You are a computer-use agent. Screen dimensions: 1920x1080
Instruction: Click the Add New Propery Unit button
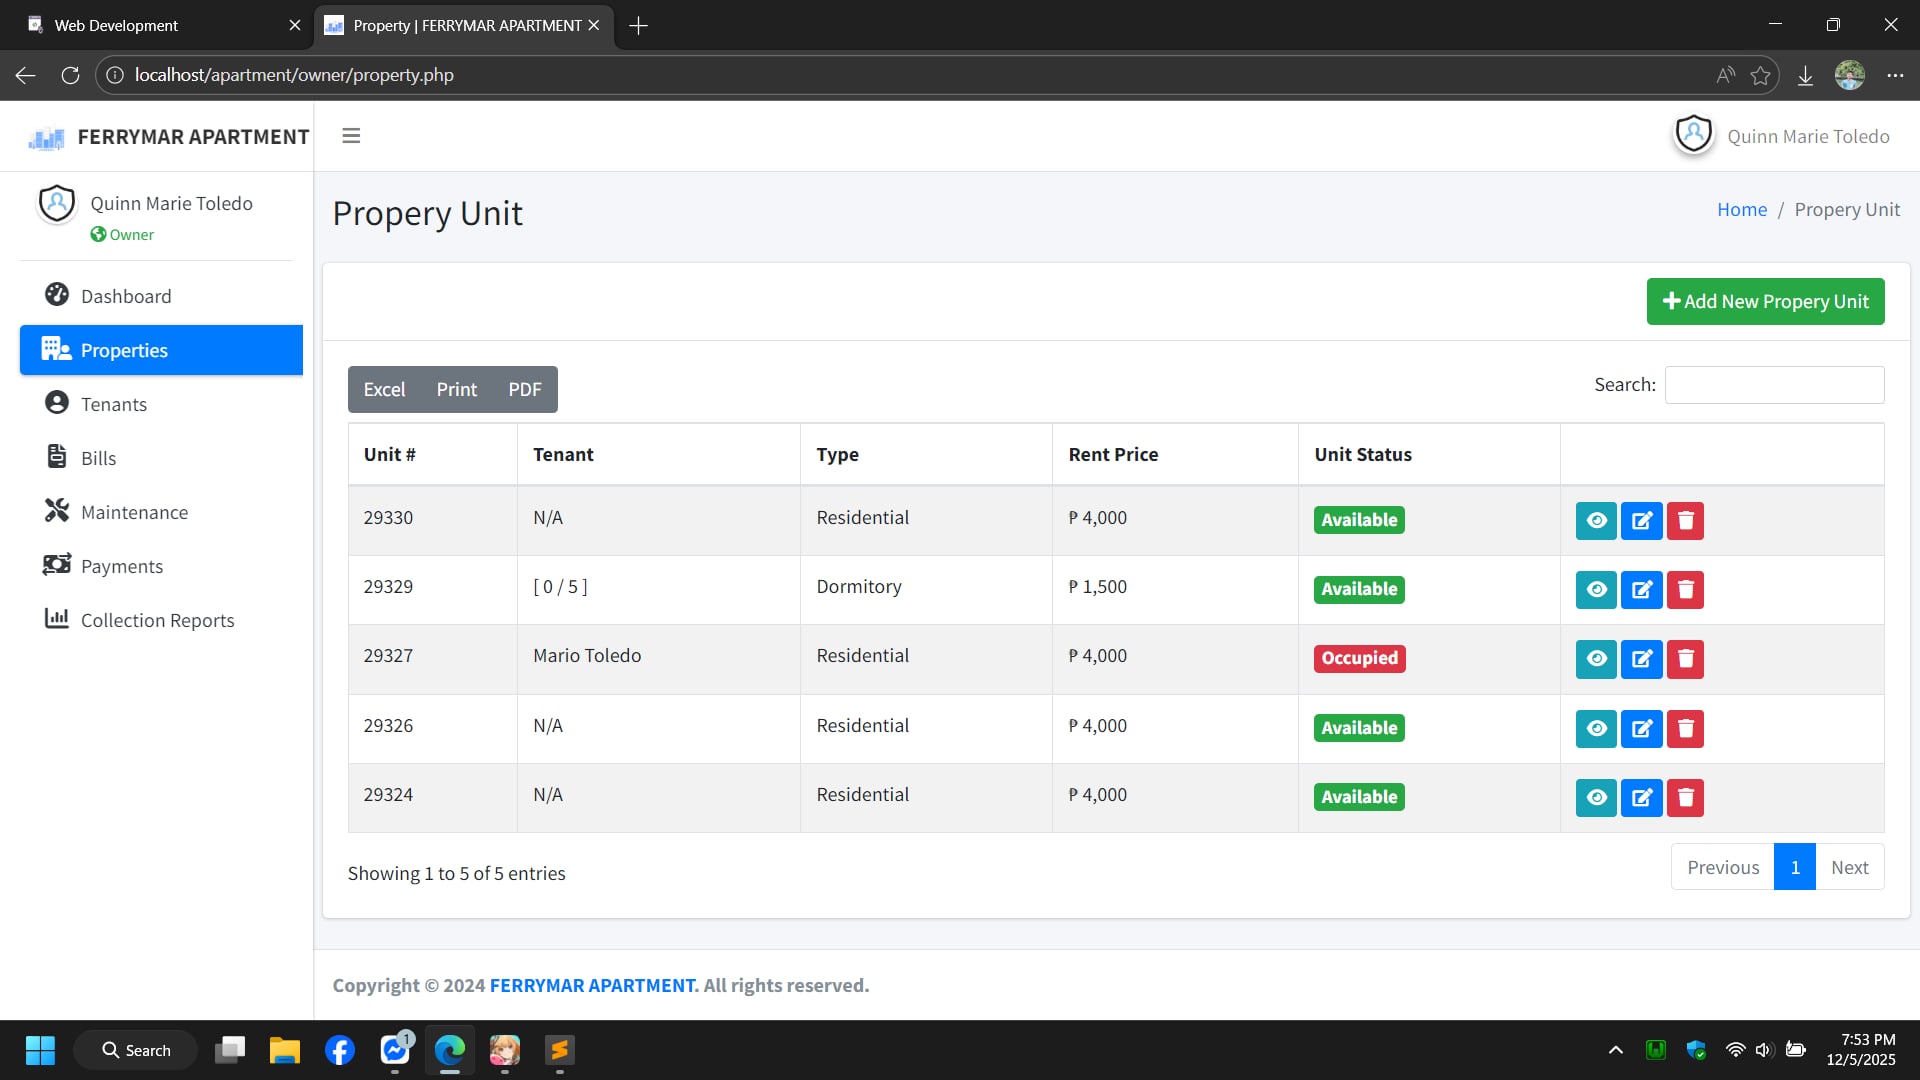1765,301
